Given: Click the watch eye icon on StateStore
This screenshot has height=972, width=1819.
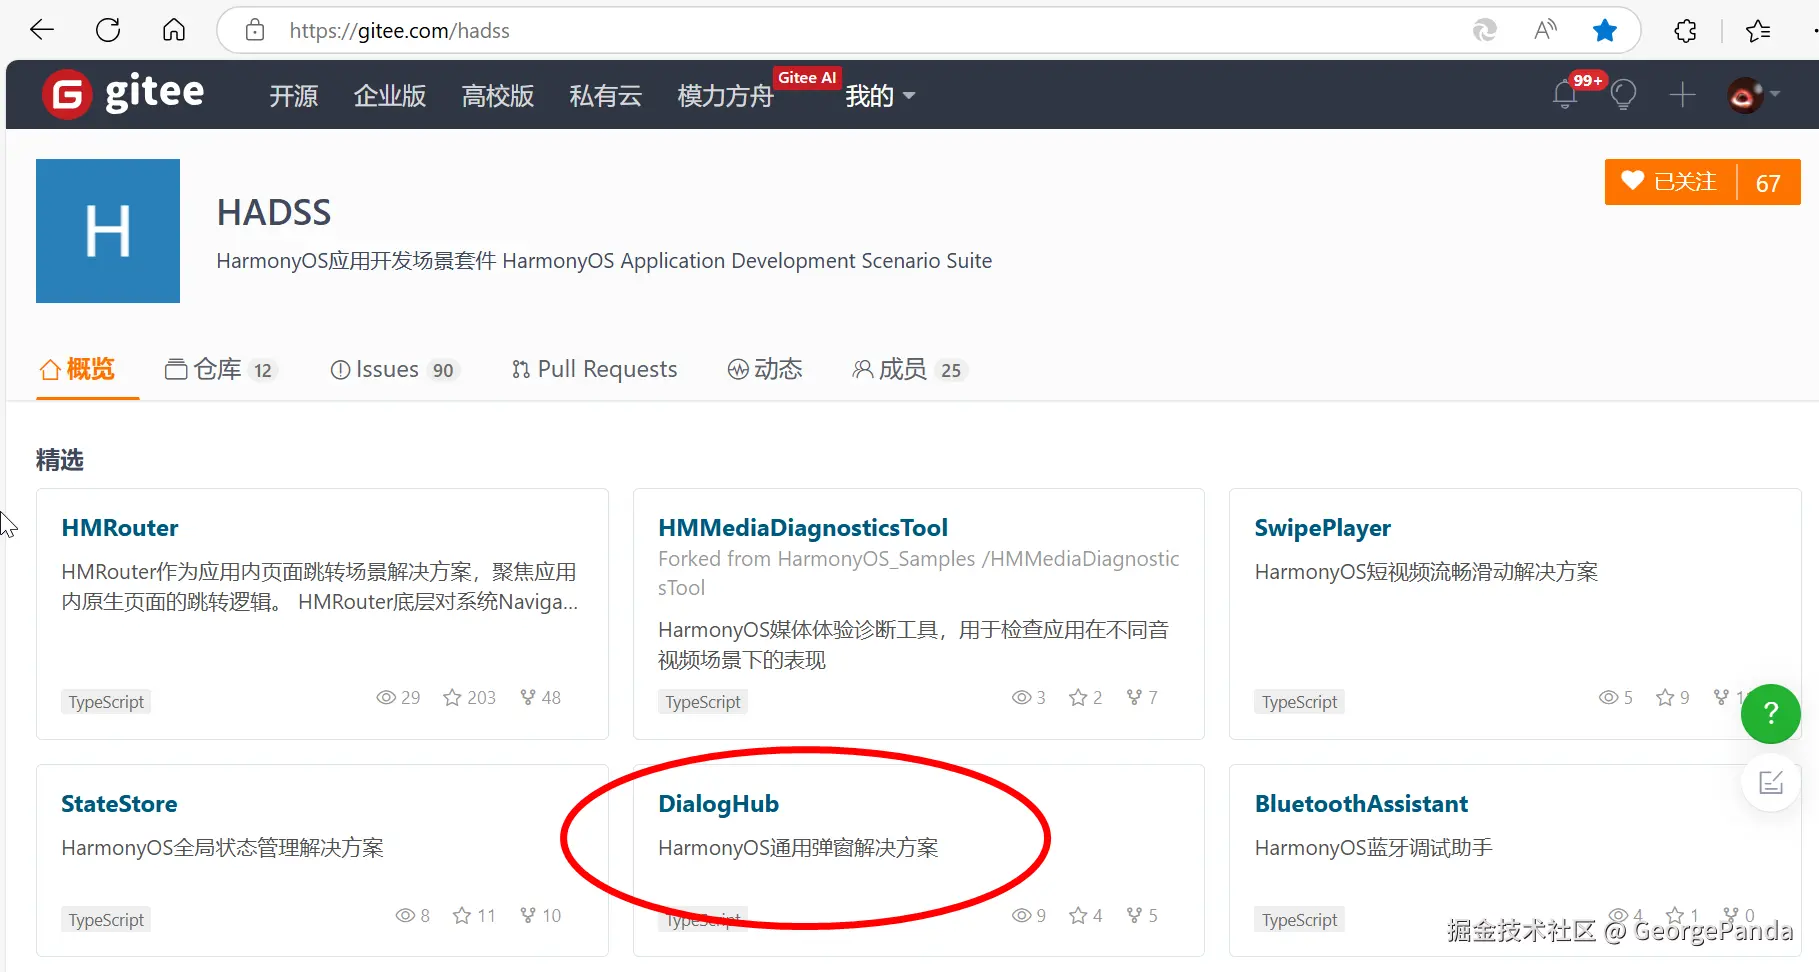Looking at the screenshot, I should pos(405,916).
